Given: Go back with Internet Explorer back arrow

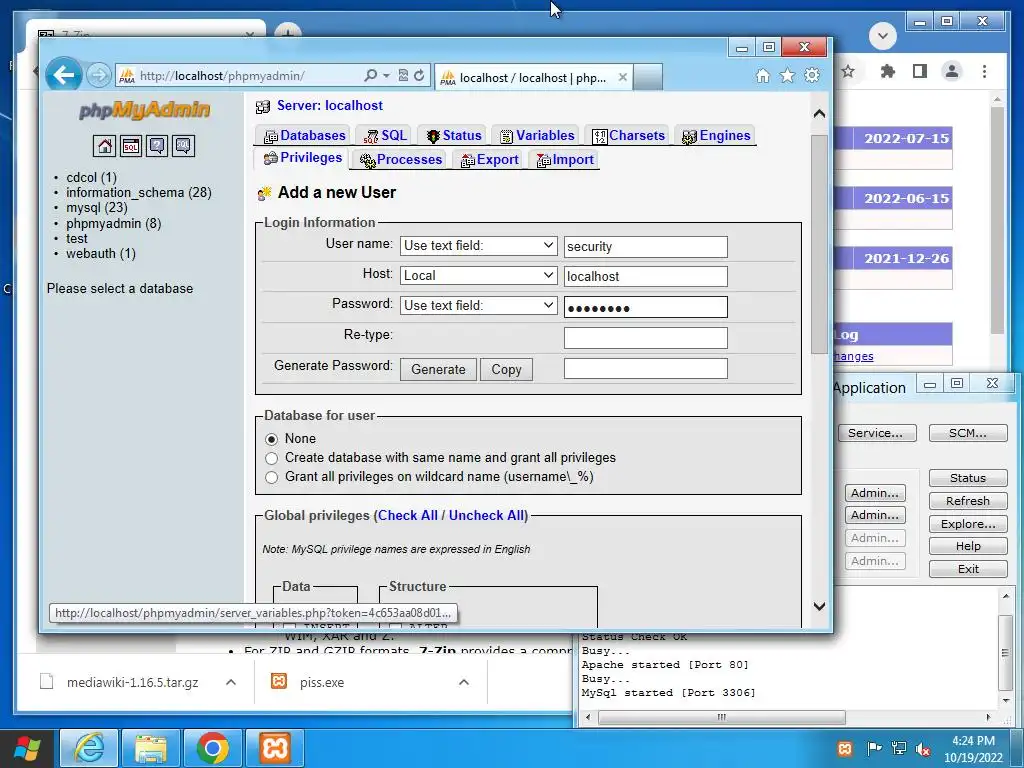Looking at the screenshot, I should click(63, 76).
